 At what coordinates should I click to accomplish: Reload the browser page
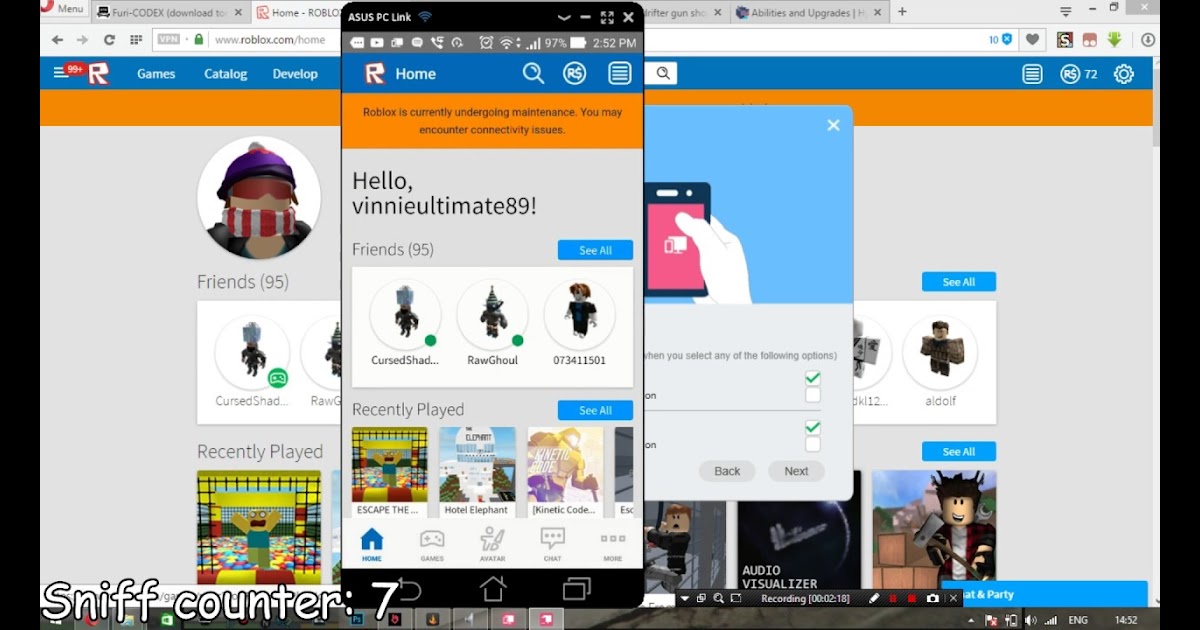[108, 40]
